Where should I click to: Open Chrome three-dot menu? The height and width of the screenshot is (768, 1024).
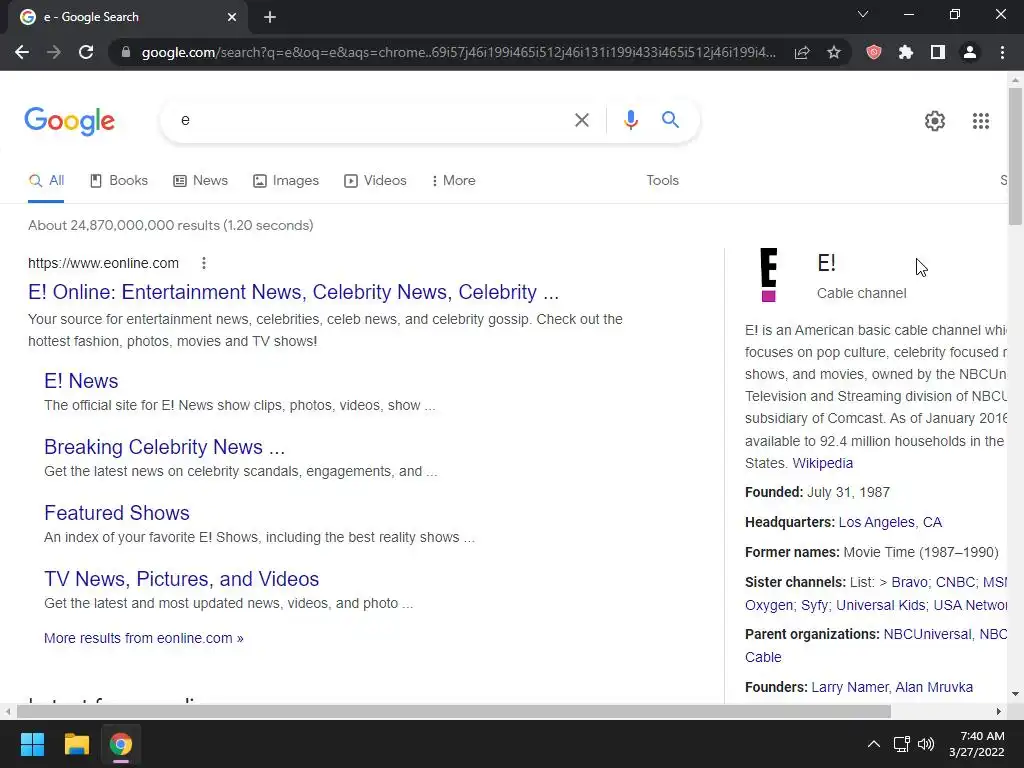(x=1002, y=52)
